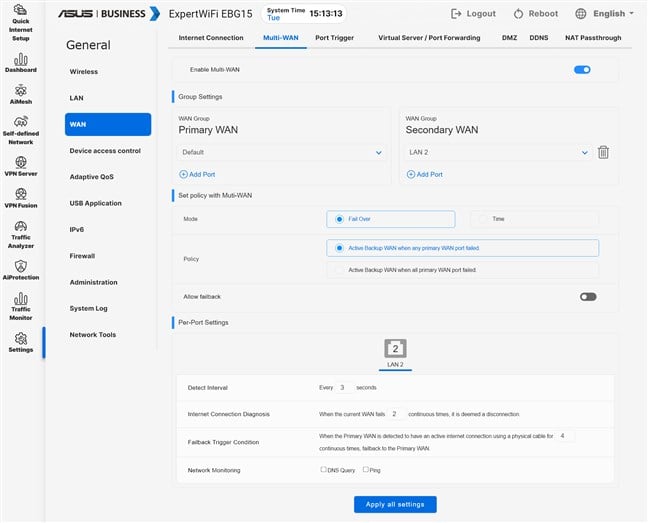The height and width of the screenshot is (523, 648).
Task: Click plus icon under Primary WAN
Action: coord(183,174)
